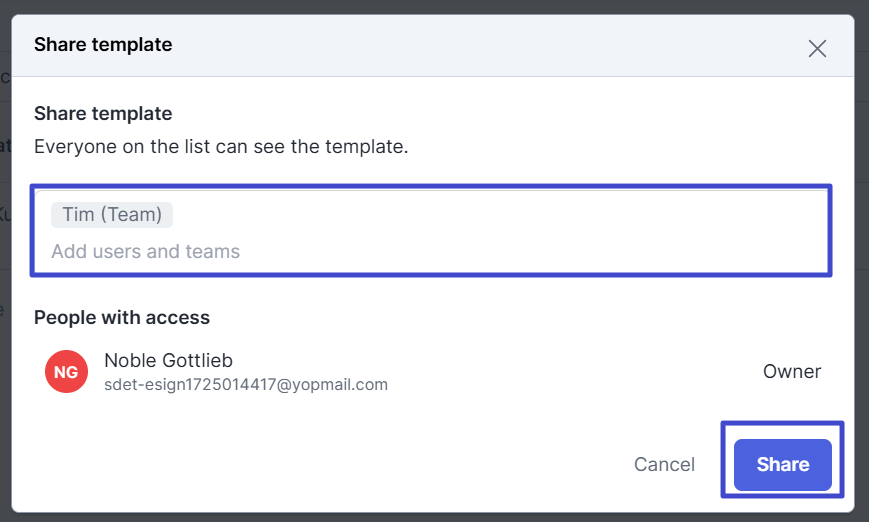Click the Share button
869x522 pixels.
(782, 464)
